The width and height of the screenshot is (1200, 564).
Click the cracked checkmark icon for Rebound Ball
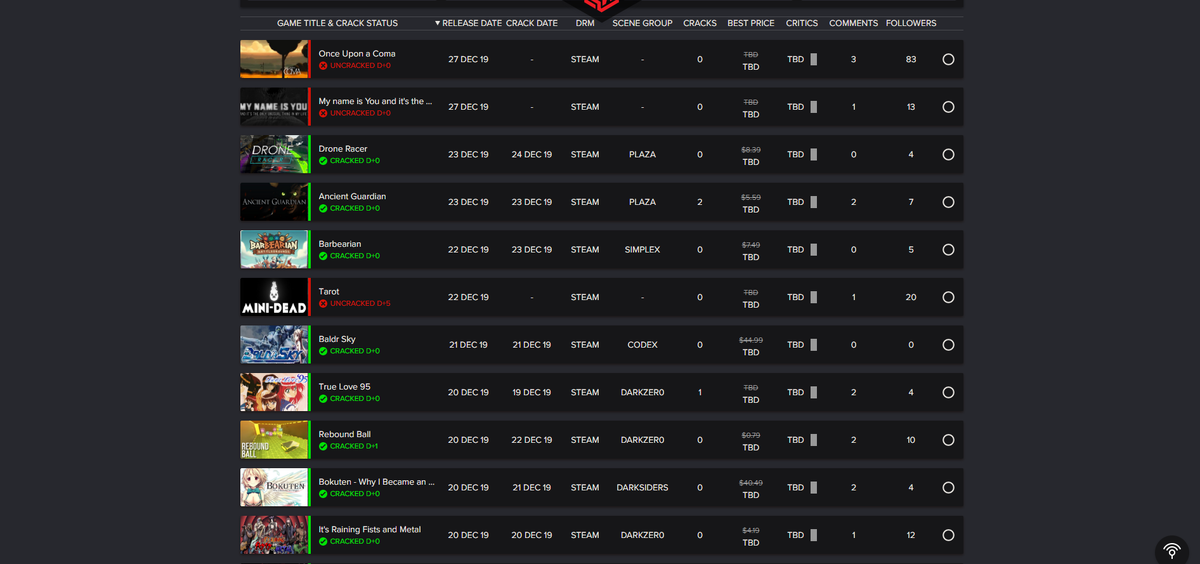tap(323, 446)
